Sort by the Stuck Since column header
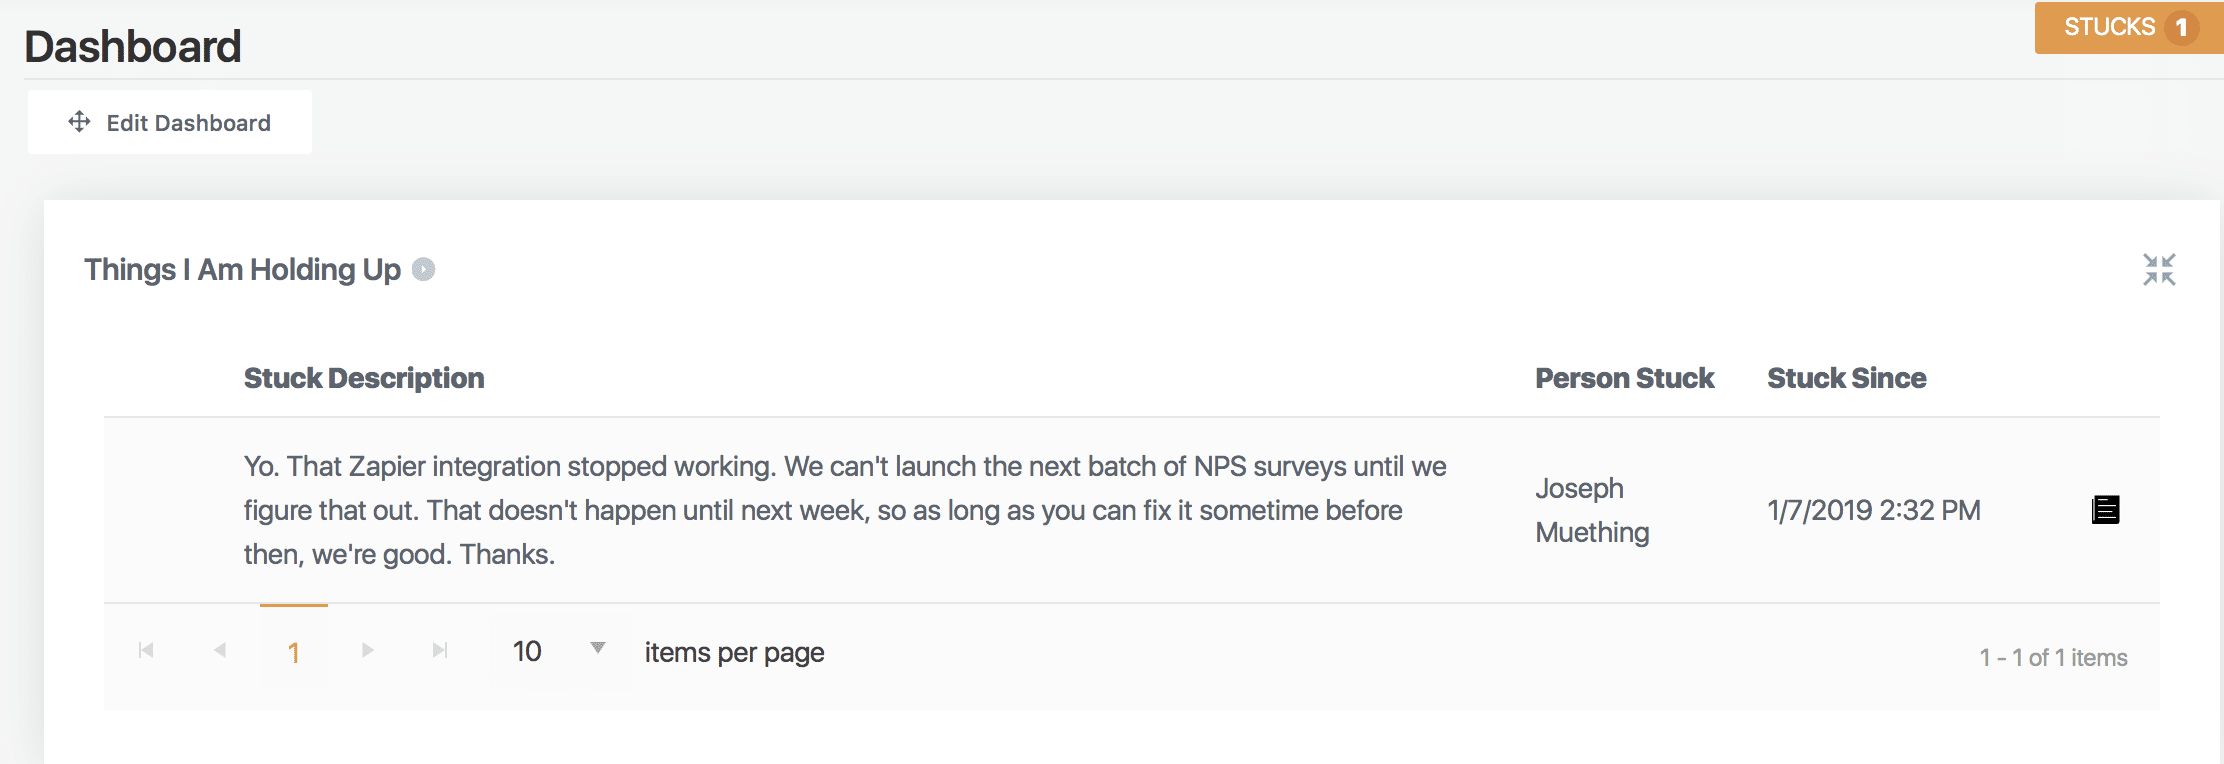Screen dimensions: 2224x764 click(x=1846, y=378)
